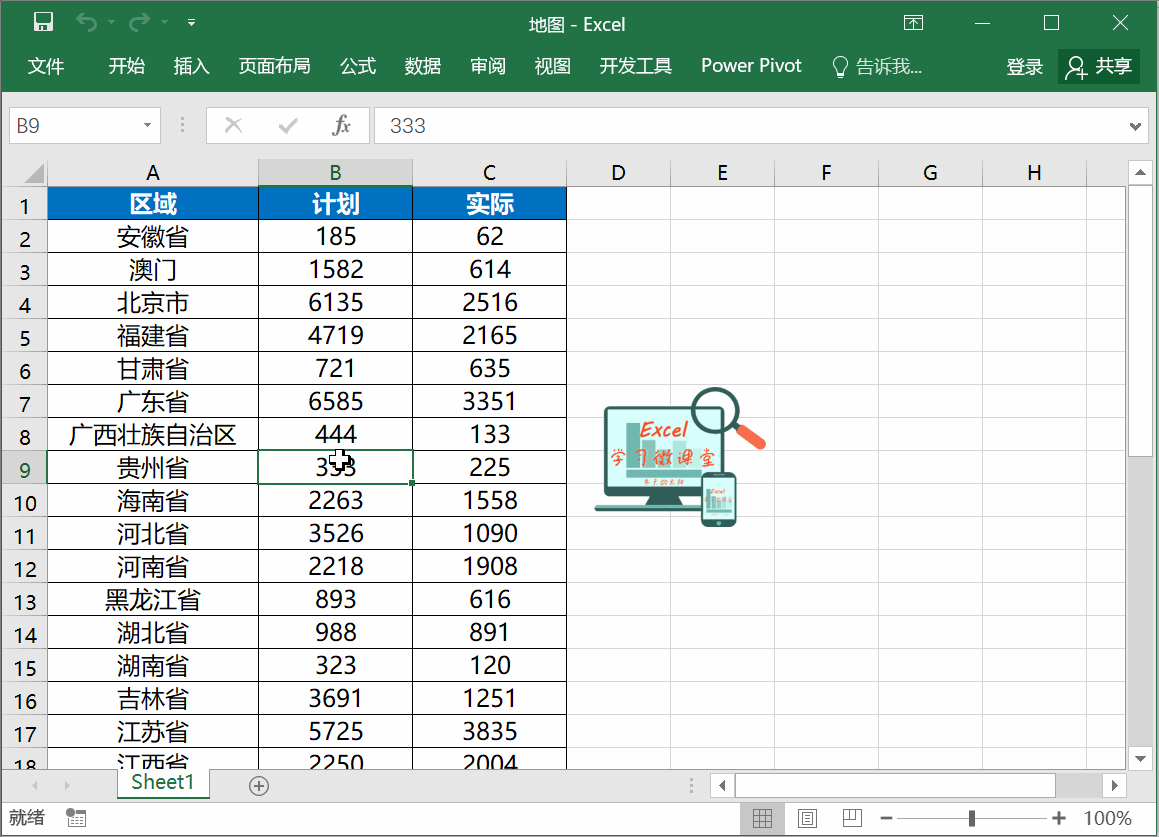Switch to the 视图 ribbon tab
Image resolution: width=1159 pixels, height=837 pixels.
[x=553, y=67]
